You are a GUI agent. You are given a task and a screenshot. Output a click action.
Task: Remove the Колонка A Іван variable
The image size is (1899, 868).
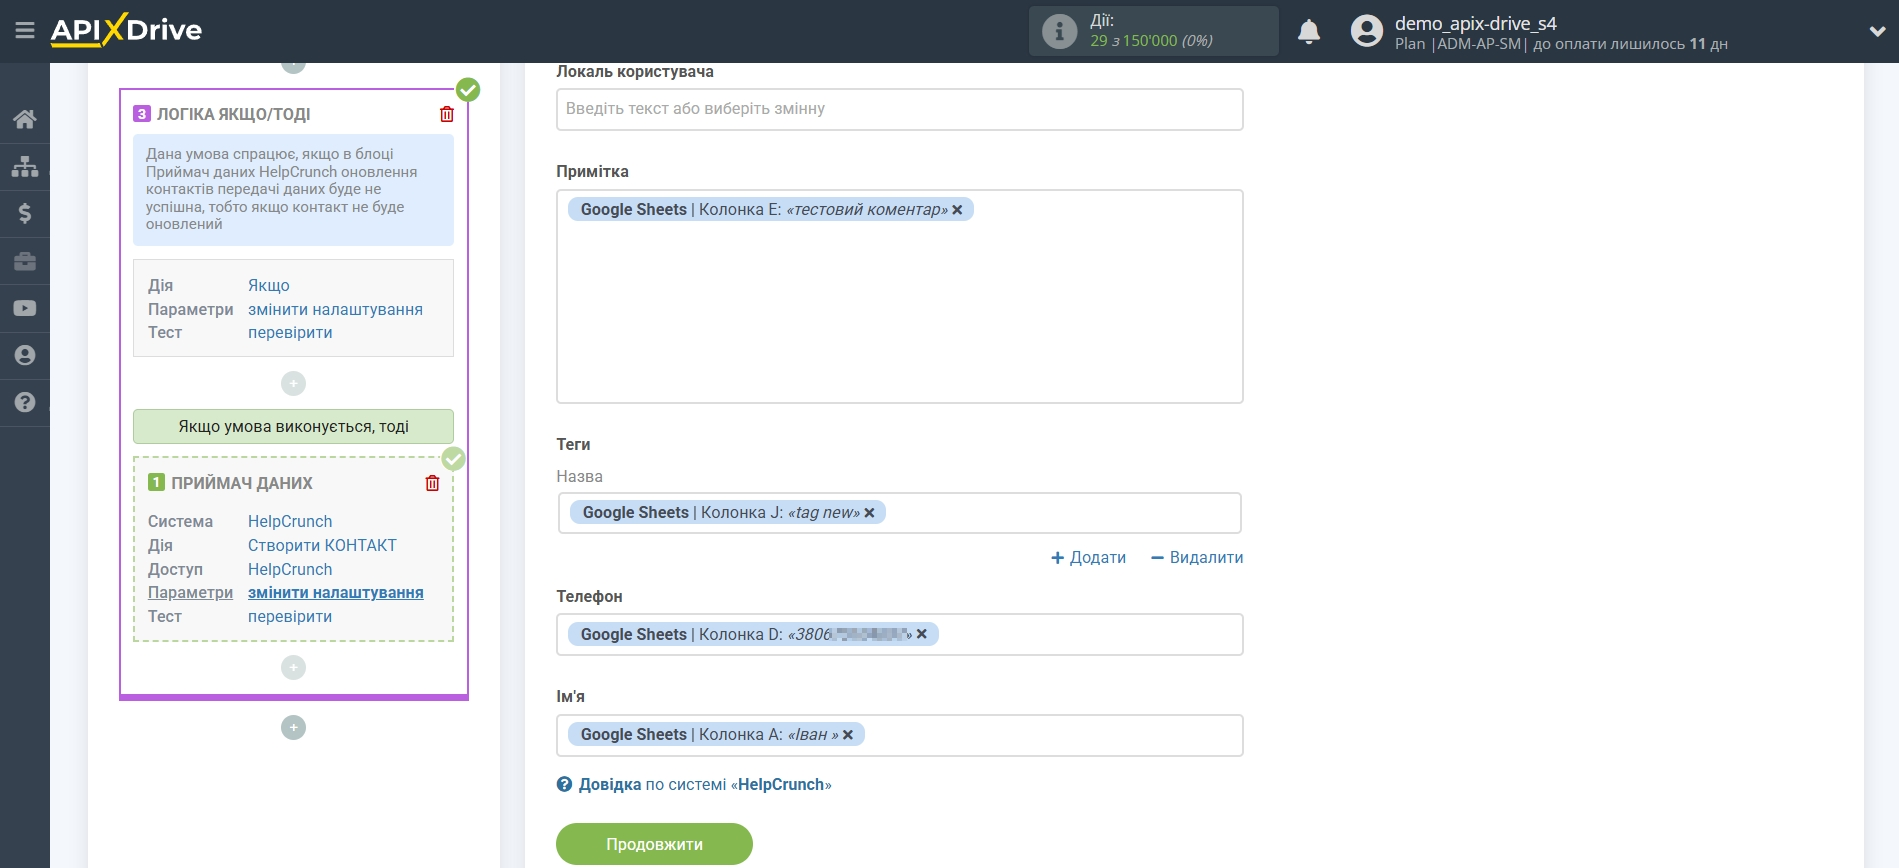[x=848, y=735]
